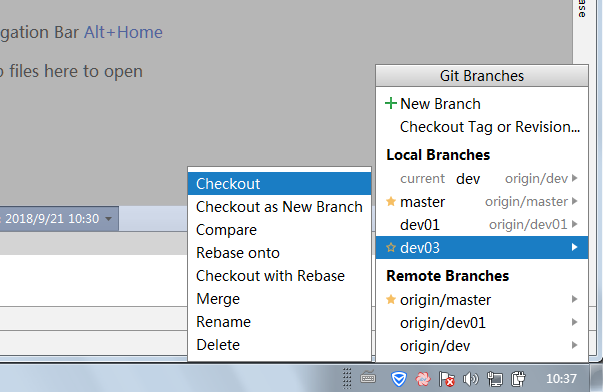Open the date dropdown showing 2018/9/21 10:30

point(109,219)
